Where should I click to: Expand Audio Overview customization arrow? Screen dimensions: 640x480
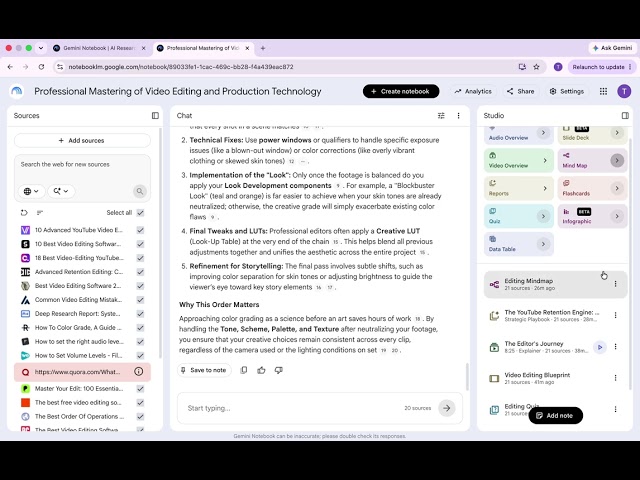(543, 133)
